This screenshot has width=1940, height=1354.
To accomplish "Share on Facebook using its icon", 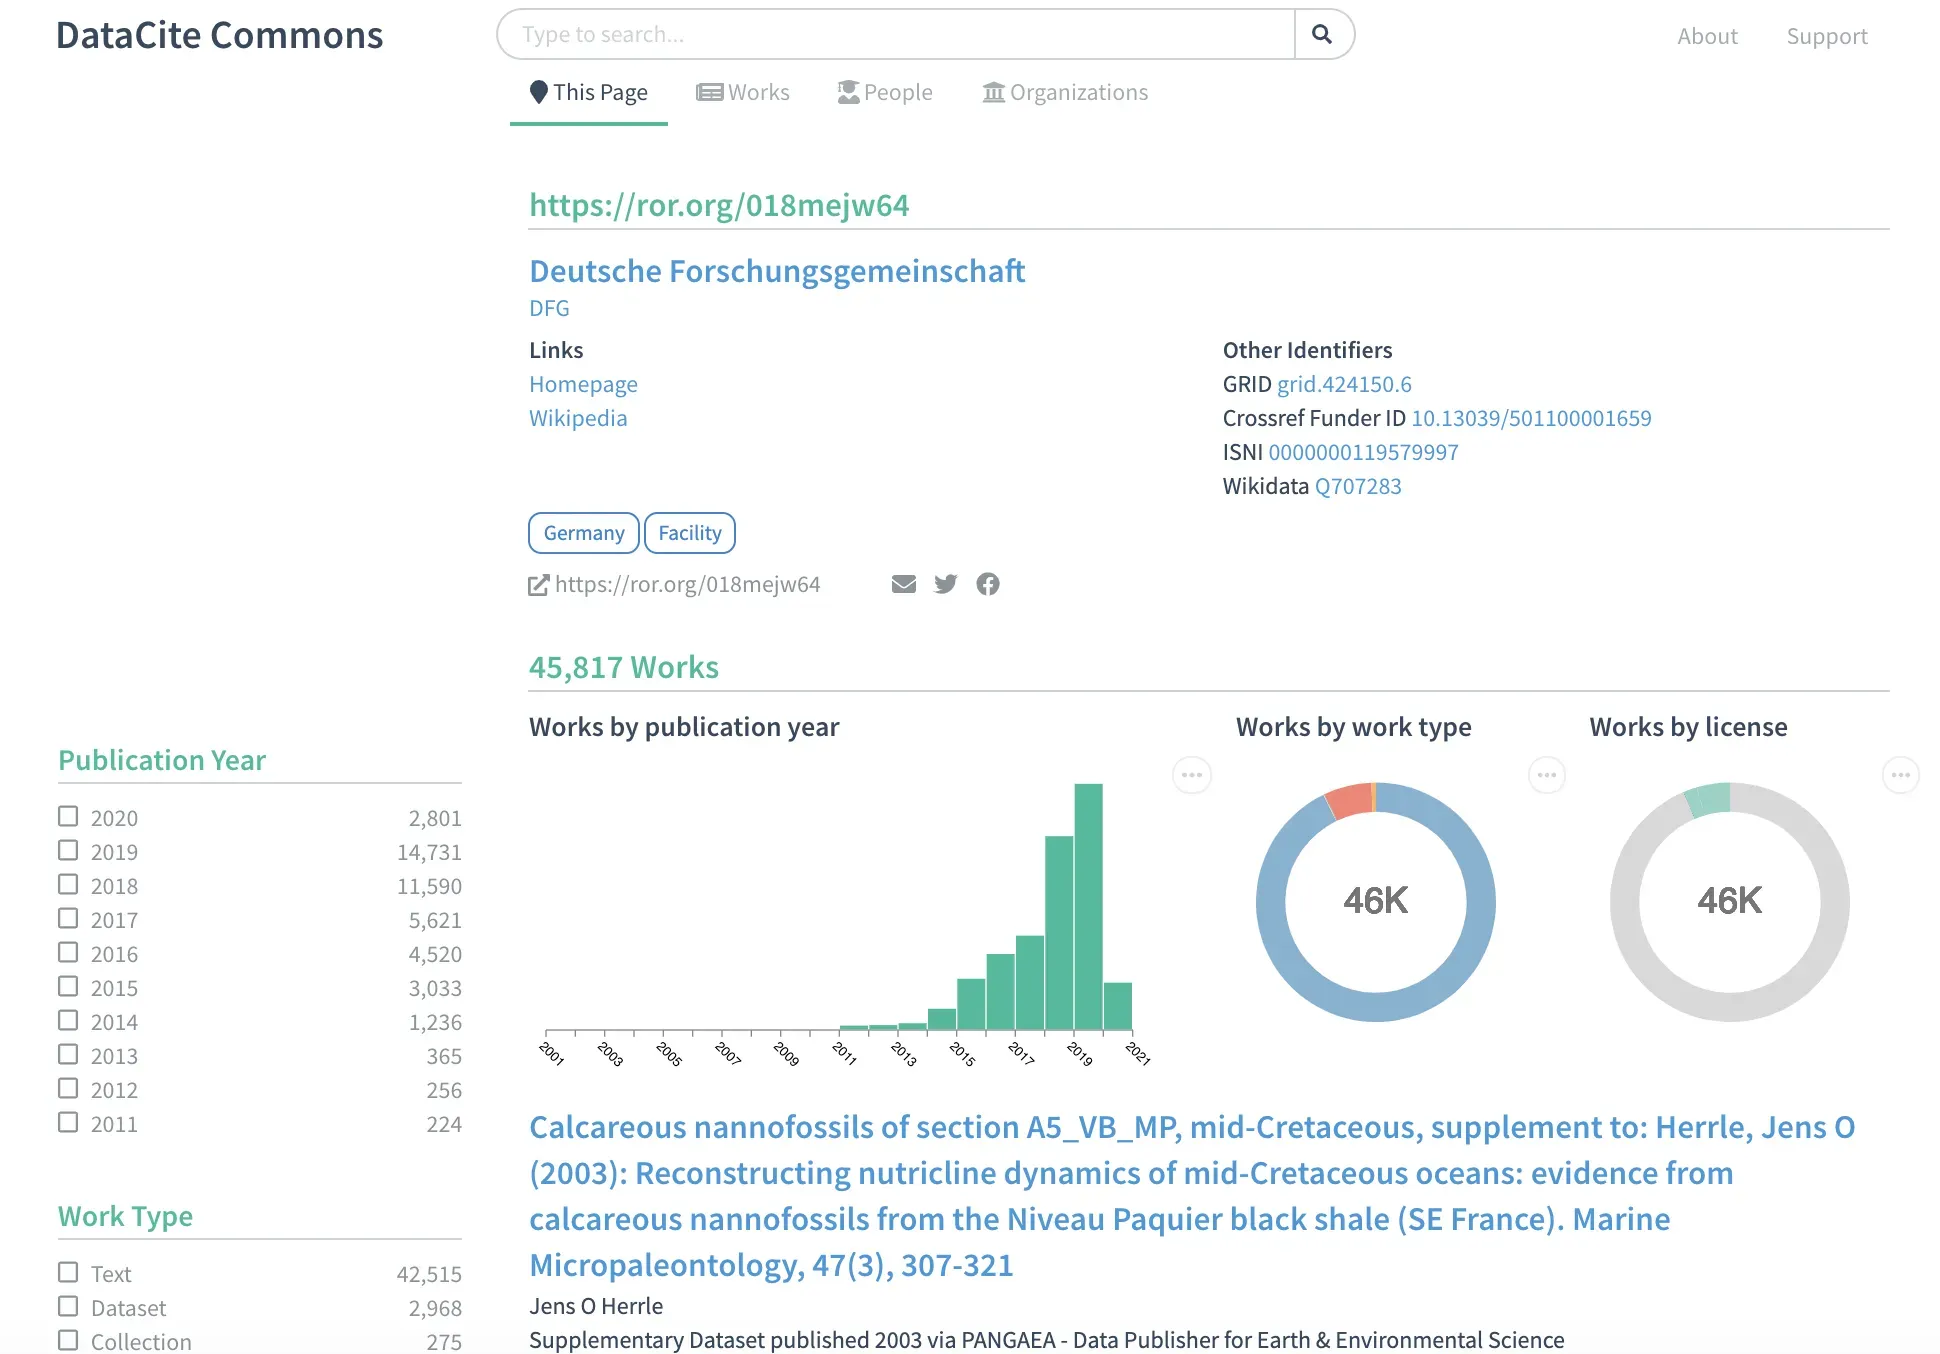I will pos(988,584).
